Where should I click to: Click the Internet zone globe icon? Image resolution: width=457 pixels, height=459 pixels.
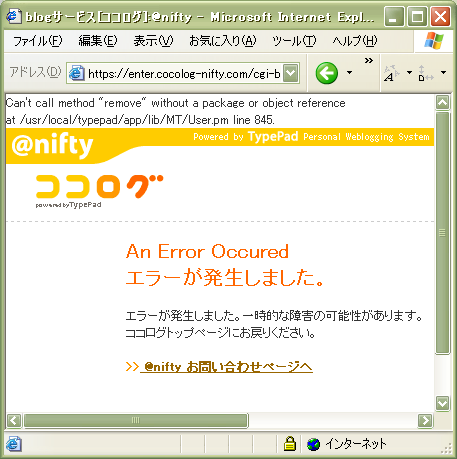313,444
